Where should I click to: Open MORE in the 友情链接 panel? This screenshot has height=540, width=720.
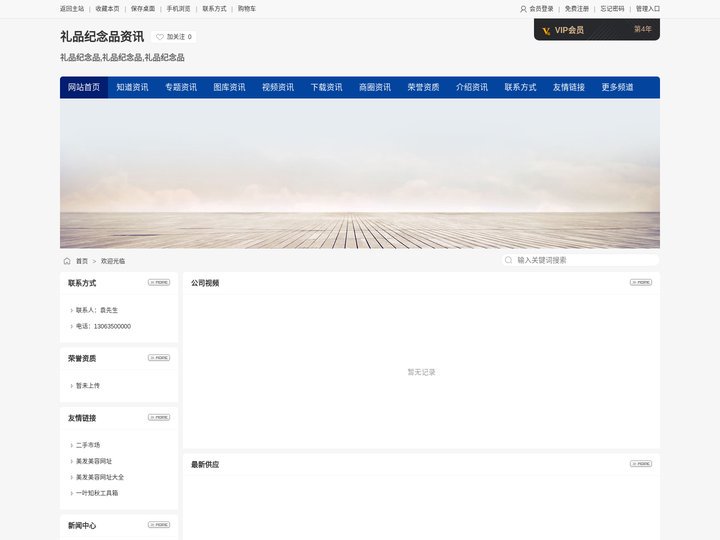(159, 417)
